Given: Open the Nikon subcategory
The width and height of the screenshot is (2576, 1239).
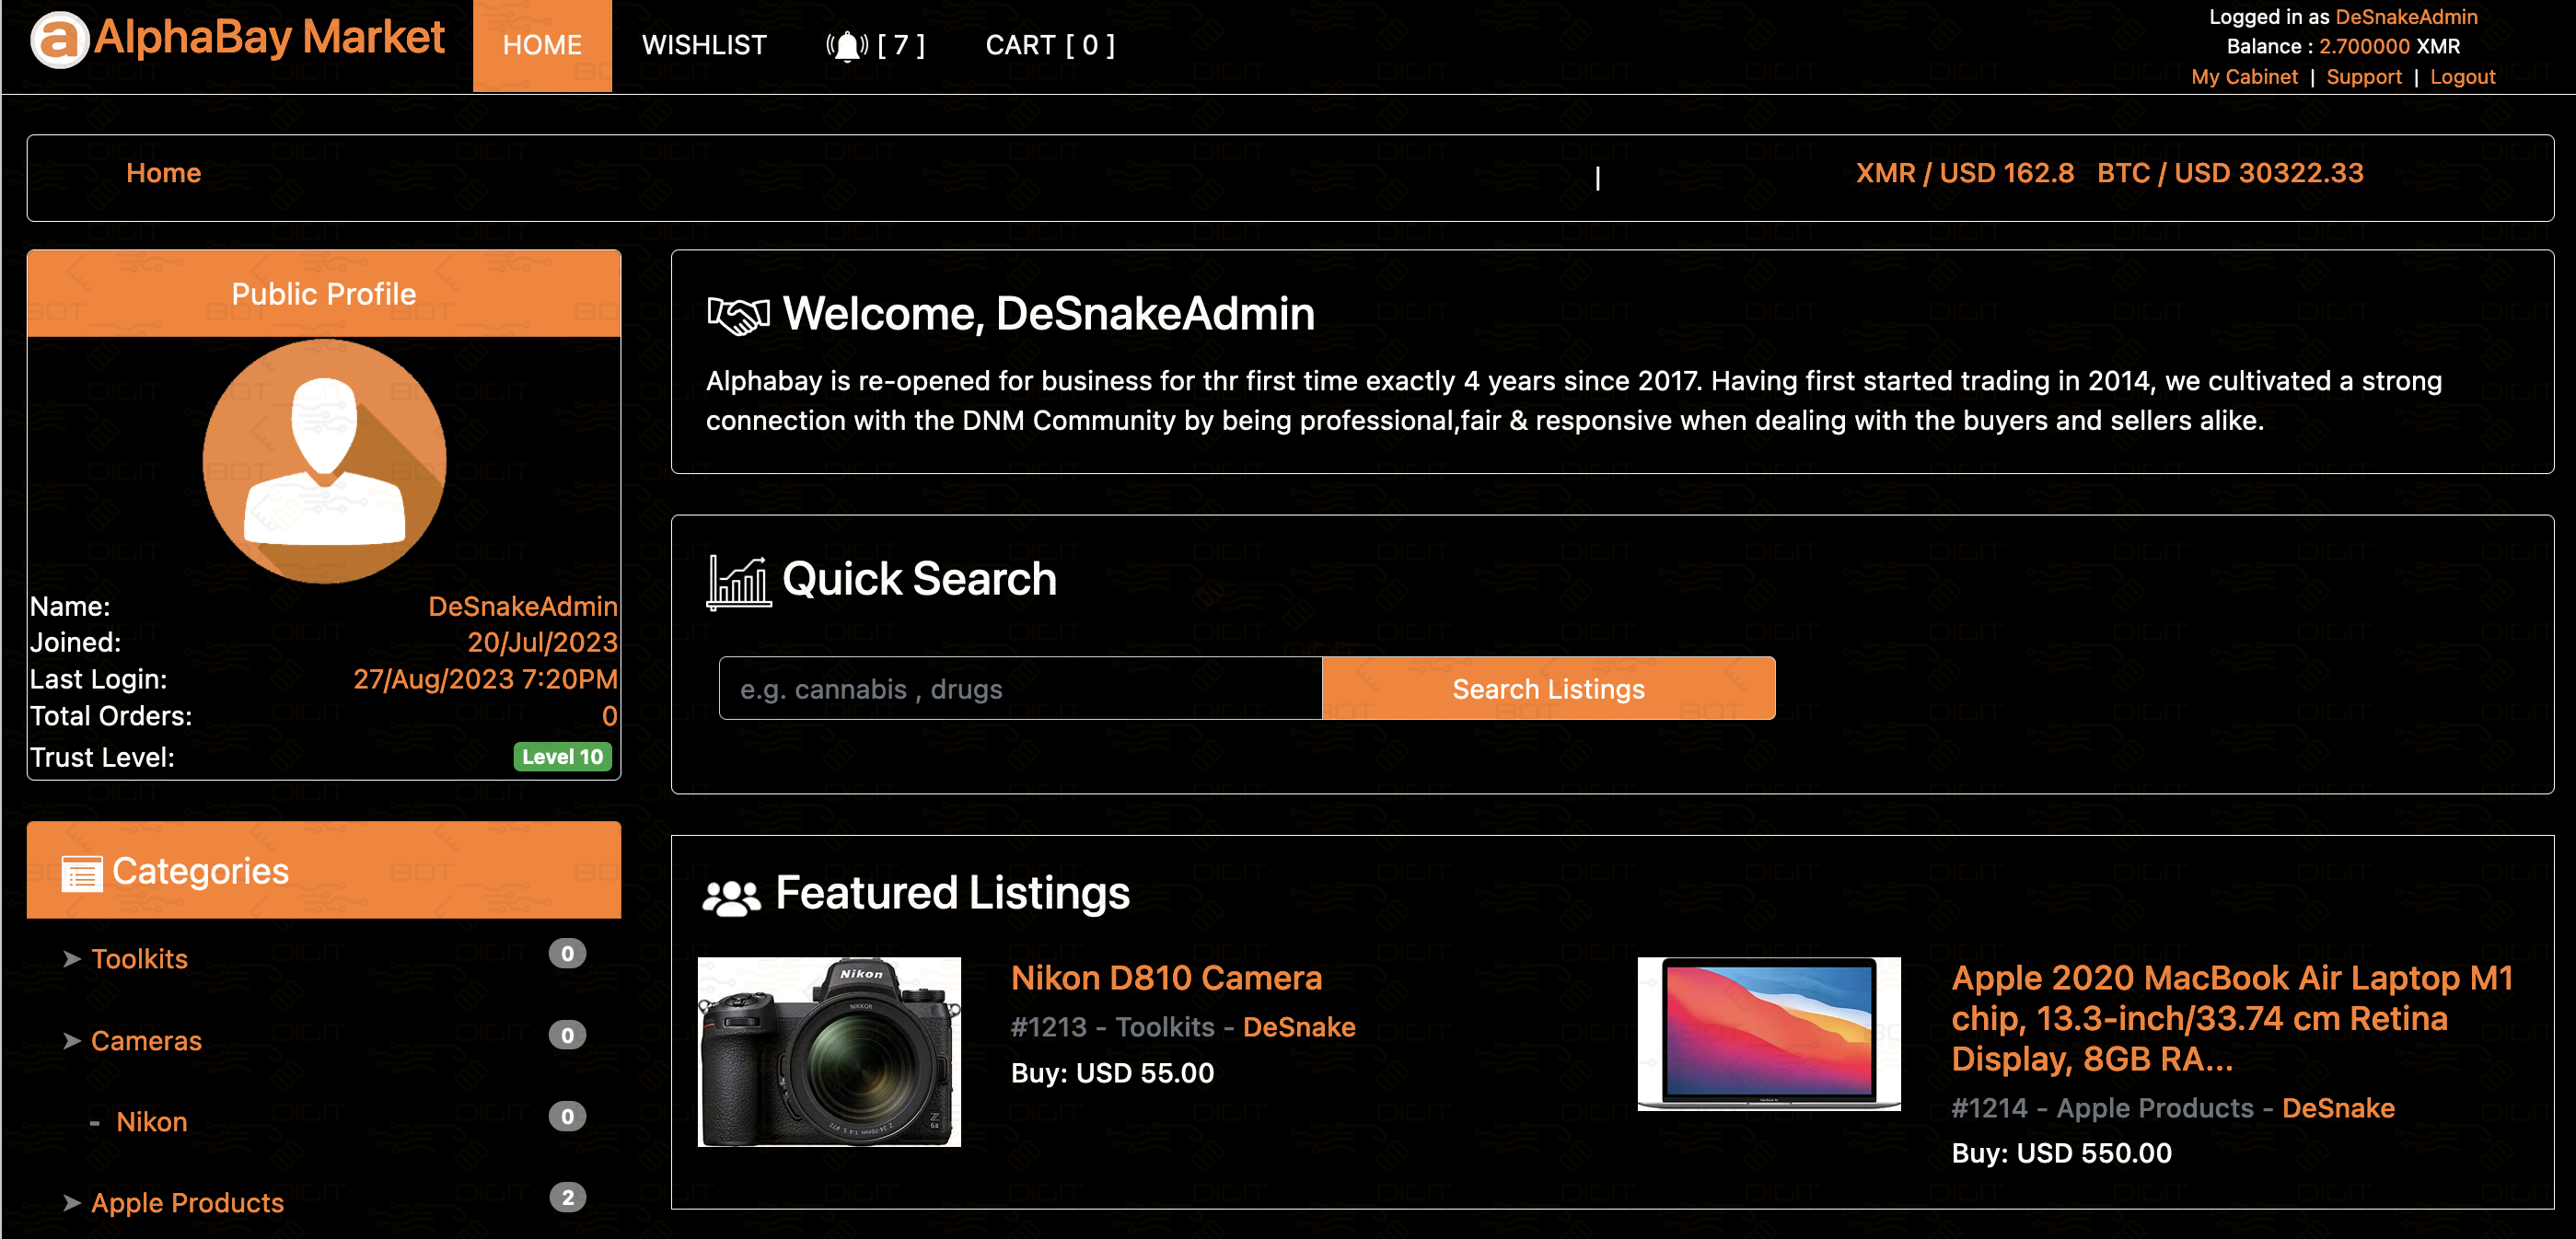Looking at the screenshot, I should click(151, 1121).
